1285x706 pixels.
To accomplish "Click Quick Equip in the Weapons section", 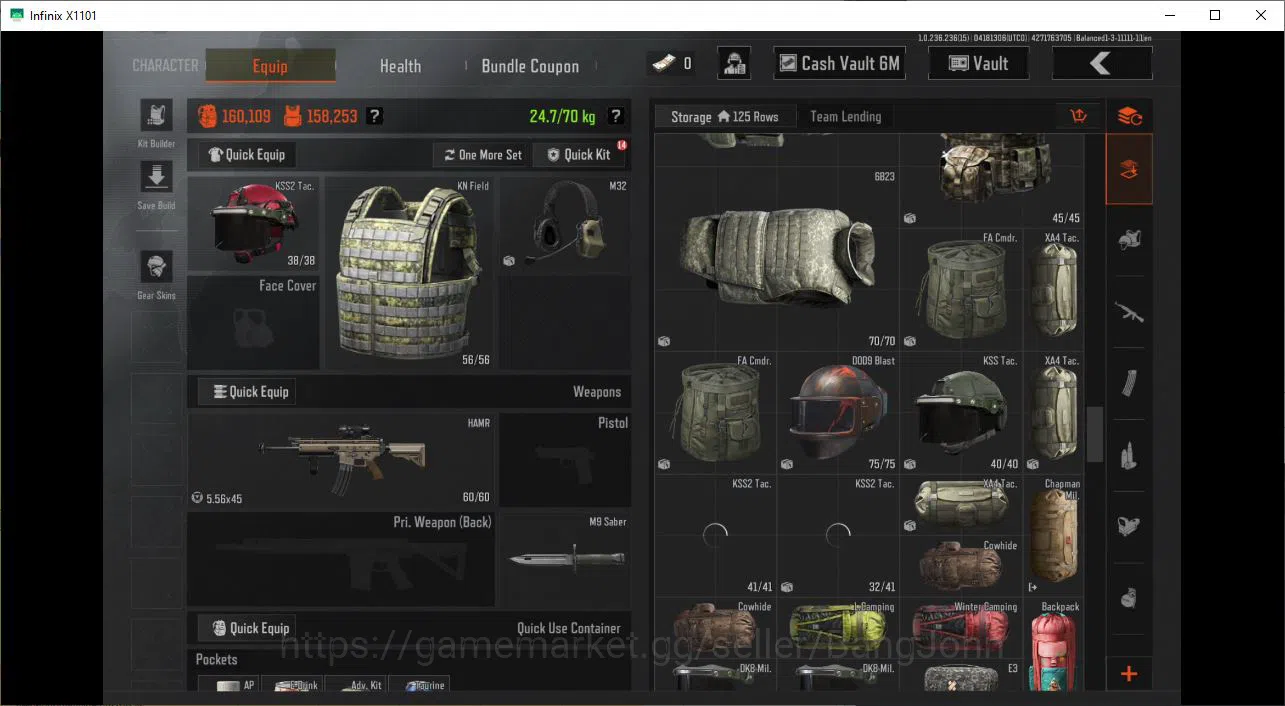I will (x=246, y=391).
